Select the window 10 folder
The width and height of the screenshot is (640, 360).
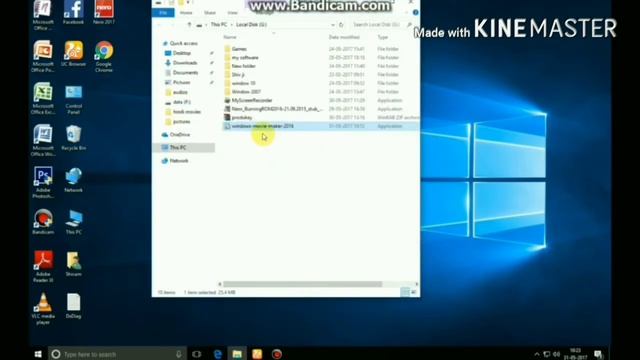pyautogui.click(x=243, y=83)
